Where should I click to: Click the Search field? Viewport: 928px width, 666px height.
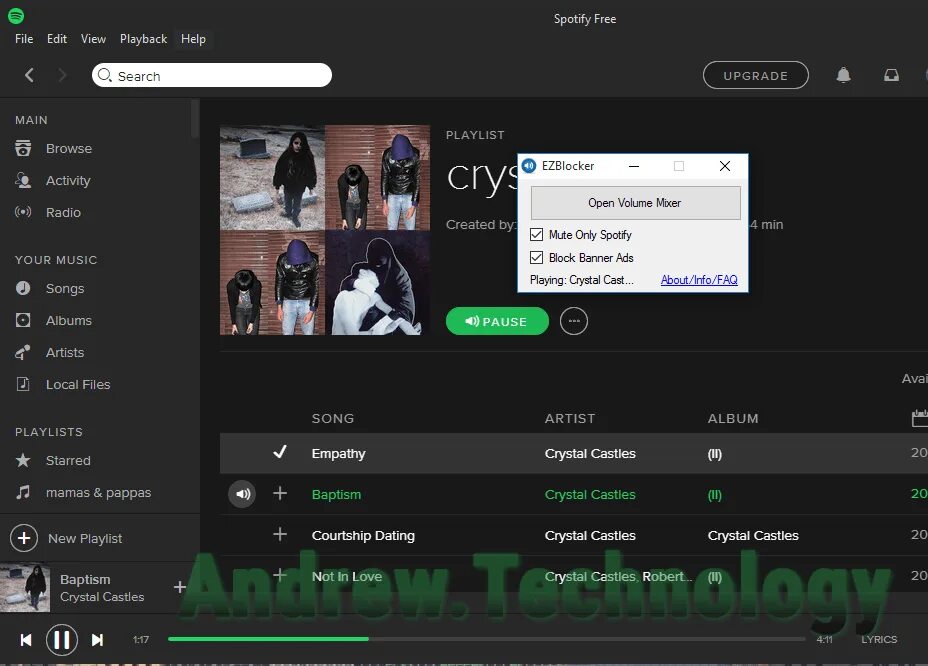212,75
